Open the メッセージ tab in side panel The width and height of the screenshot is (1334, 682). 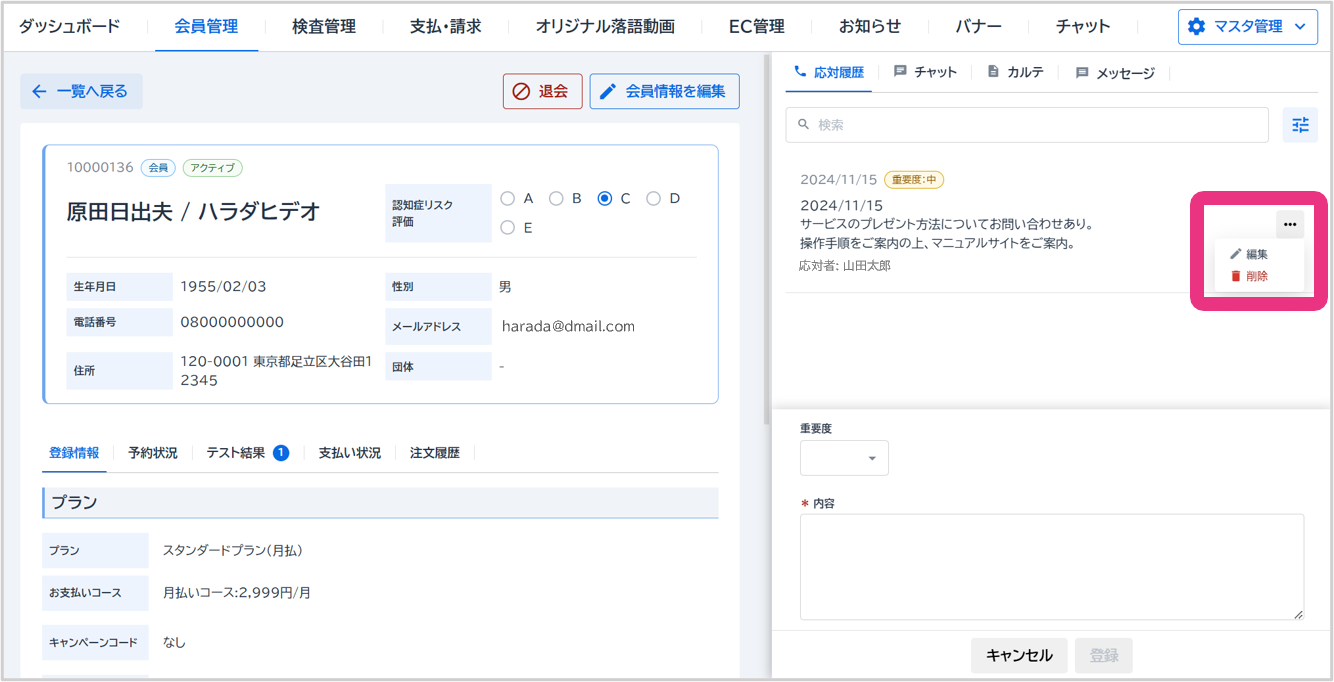(x=1115, y=73)
